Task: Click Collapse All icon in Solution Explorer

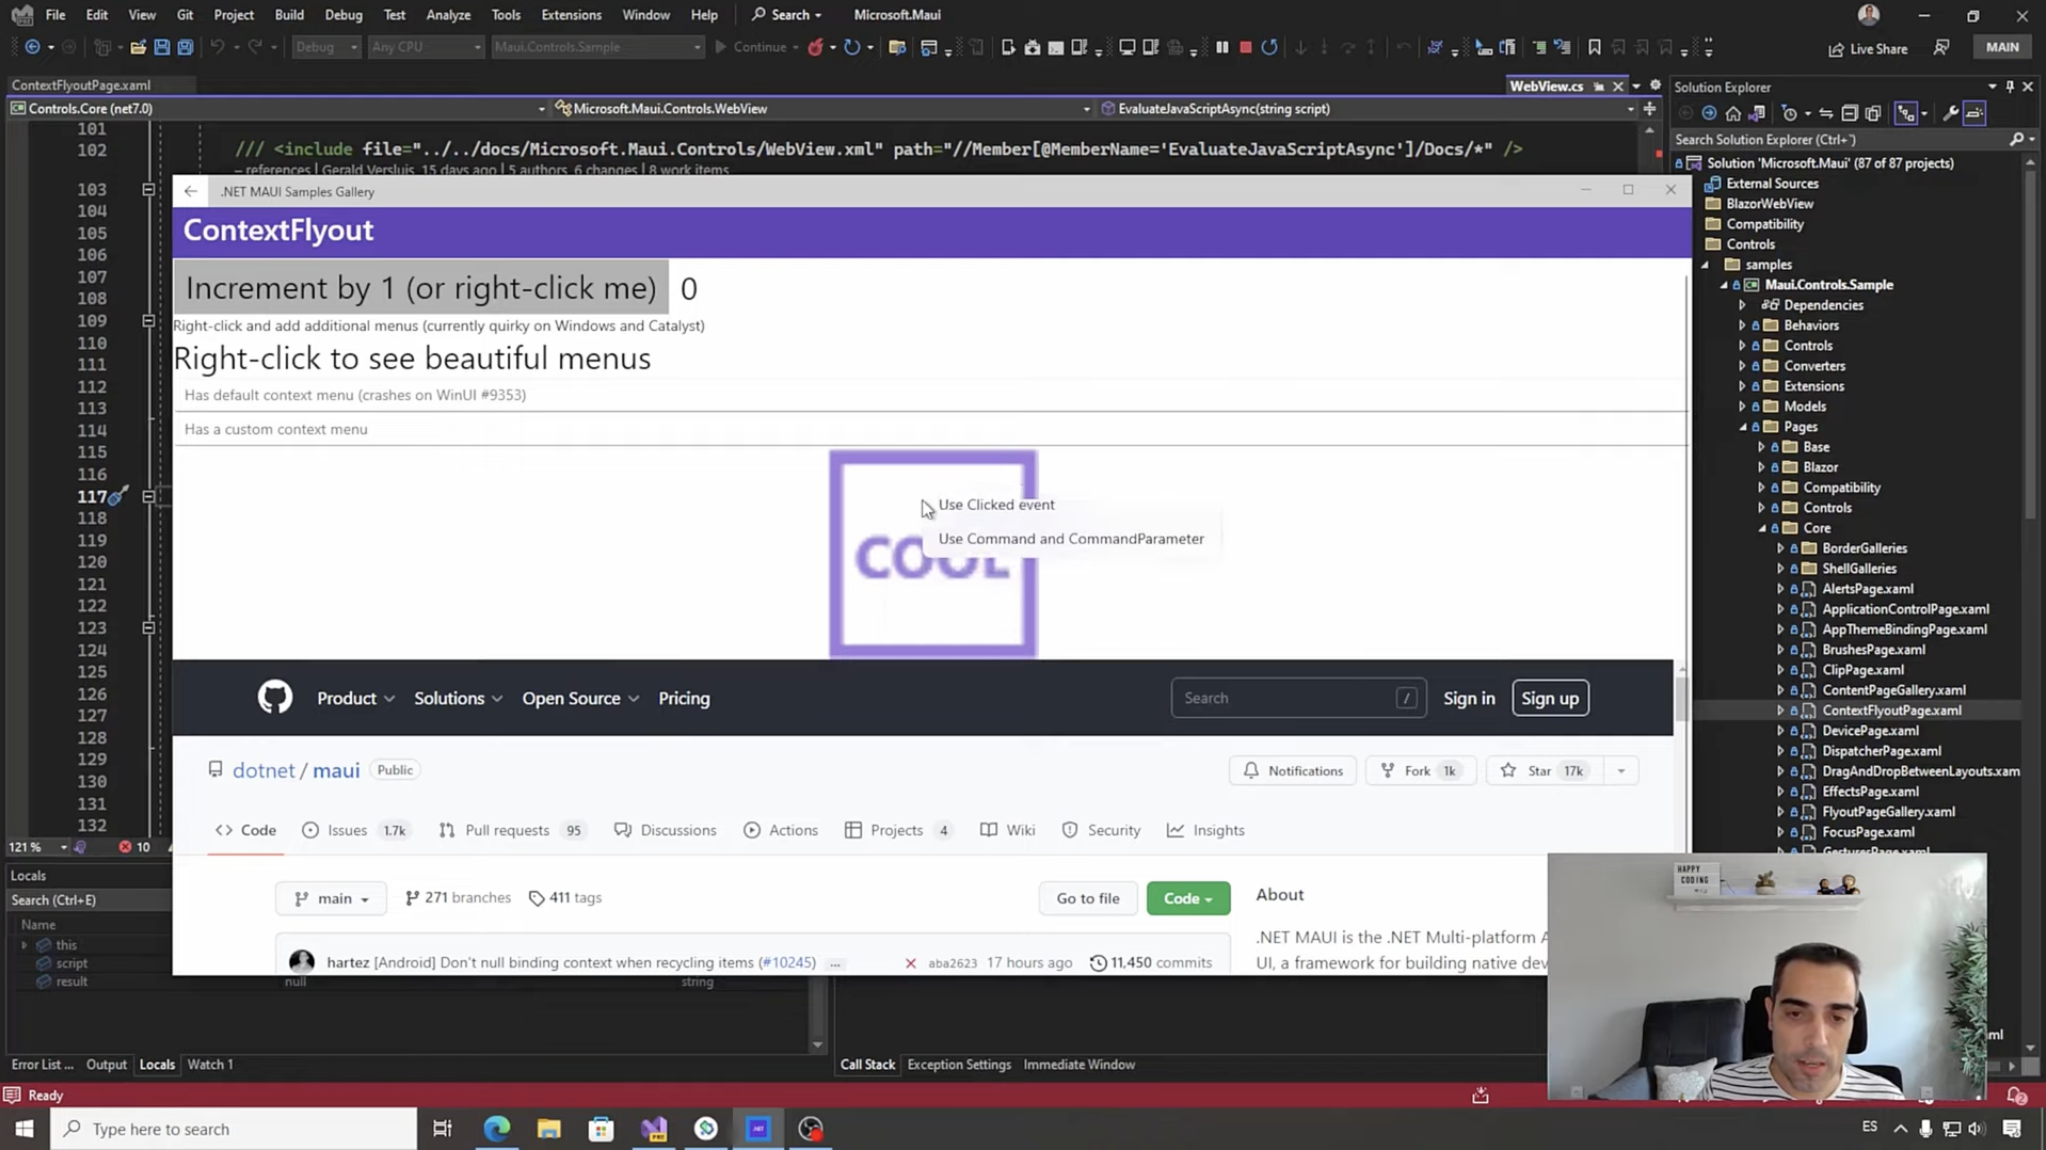Action: pyautogui.click(x=1849, y=113)
